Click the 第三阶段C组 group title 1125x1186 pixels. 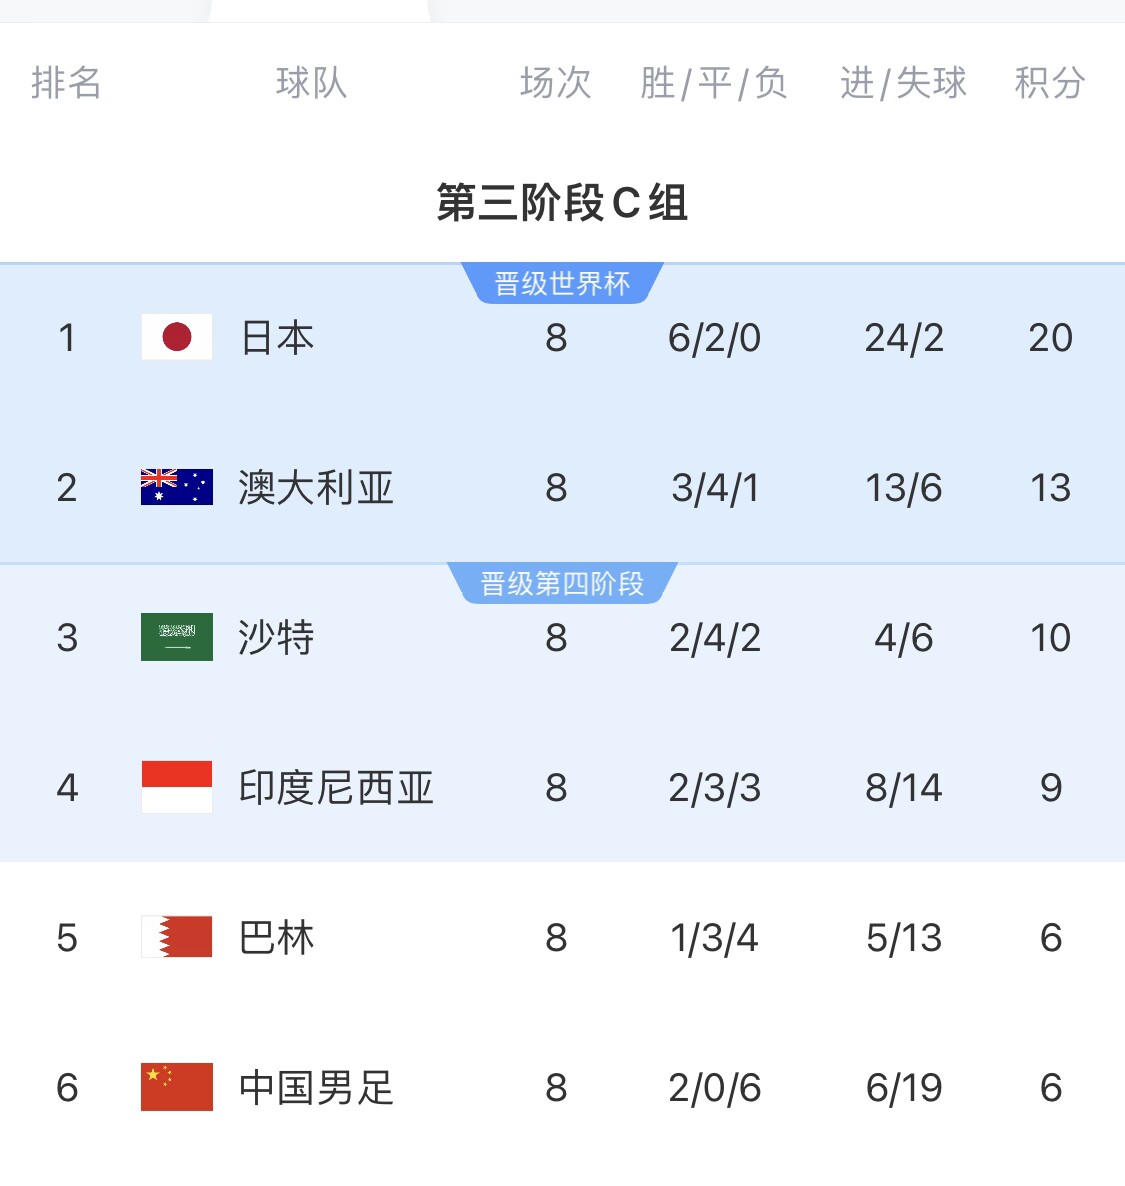(562, 203)
